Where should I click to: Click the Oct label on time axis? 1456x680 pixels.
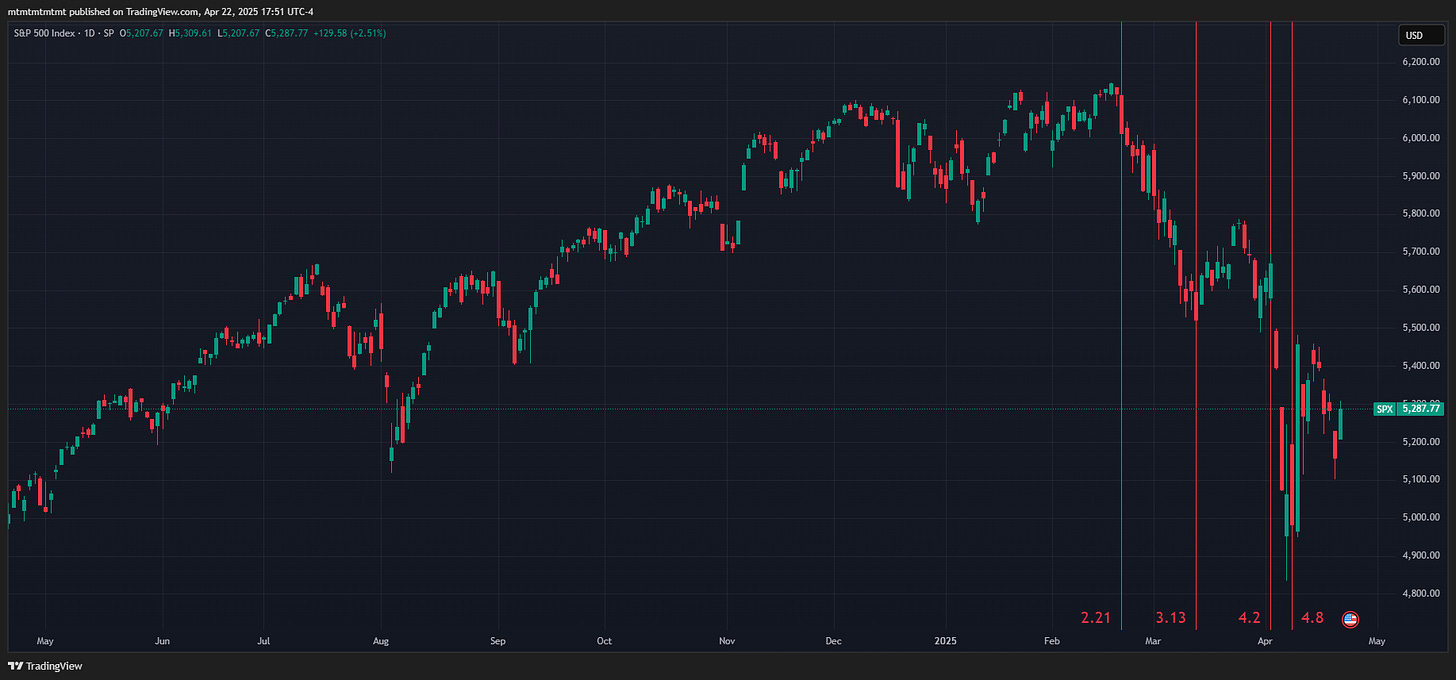click(603, 639)
